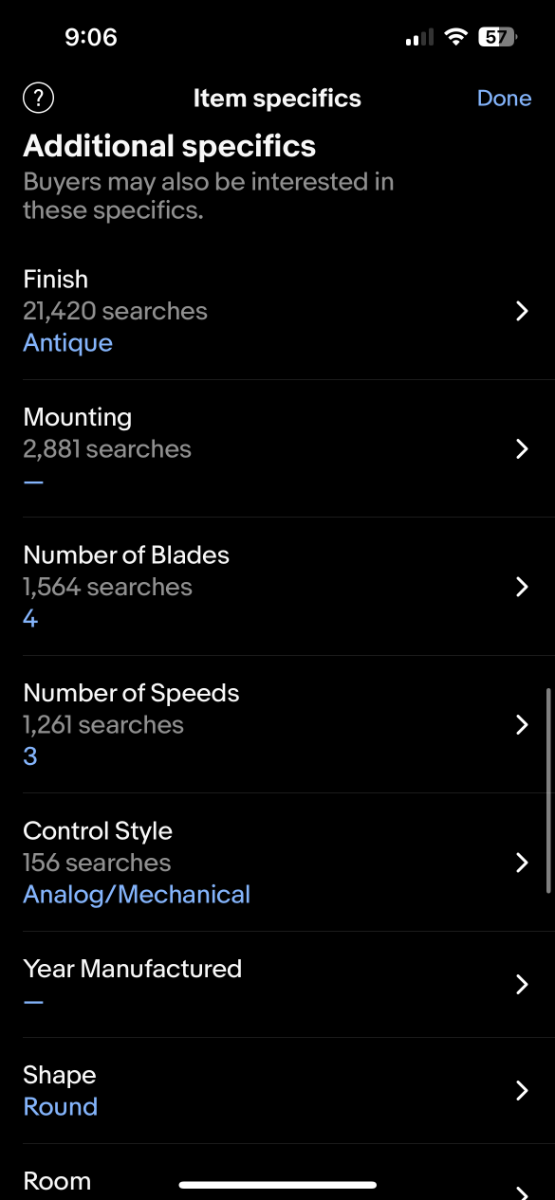Select the Round shape value

coord(60,1107)
